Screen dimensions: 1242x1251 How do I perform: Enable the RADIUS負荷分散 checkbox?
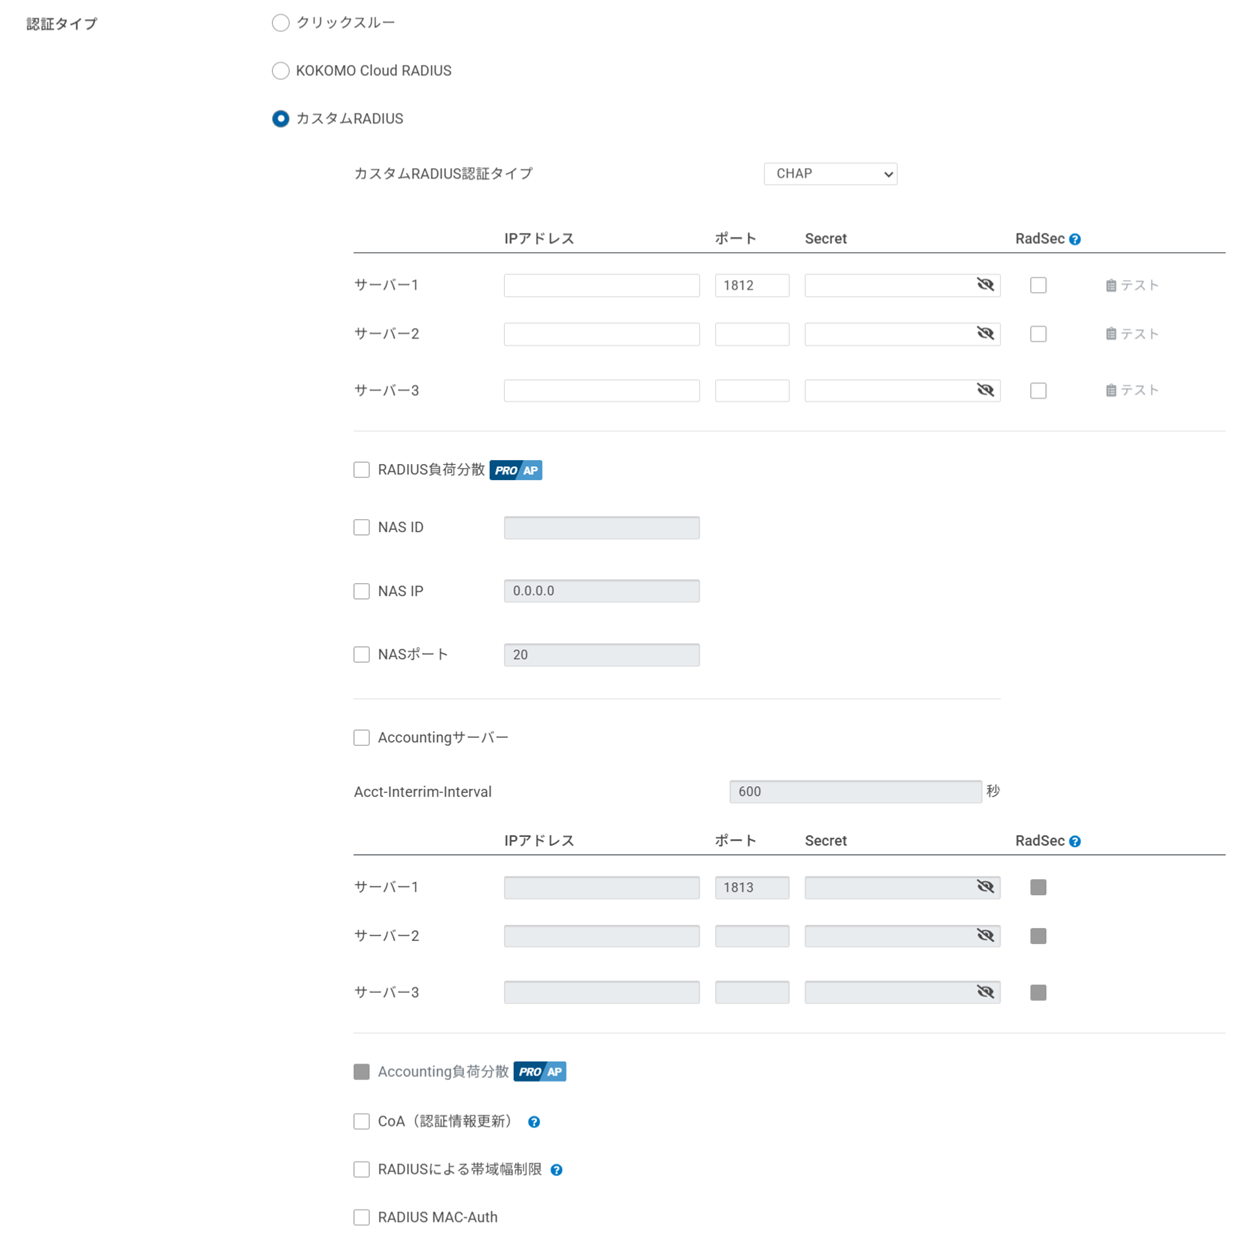362,470
